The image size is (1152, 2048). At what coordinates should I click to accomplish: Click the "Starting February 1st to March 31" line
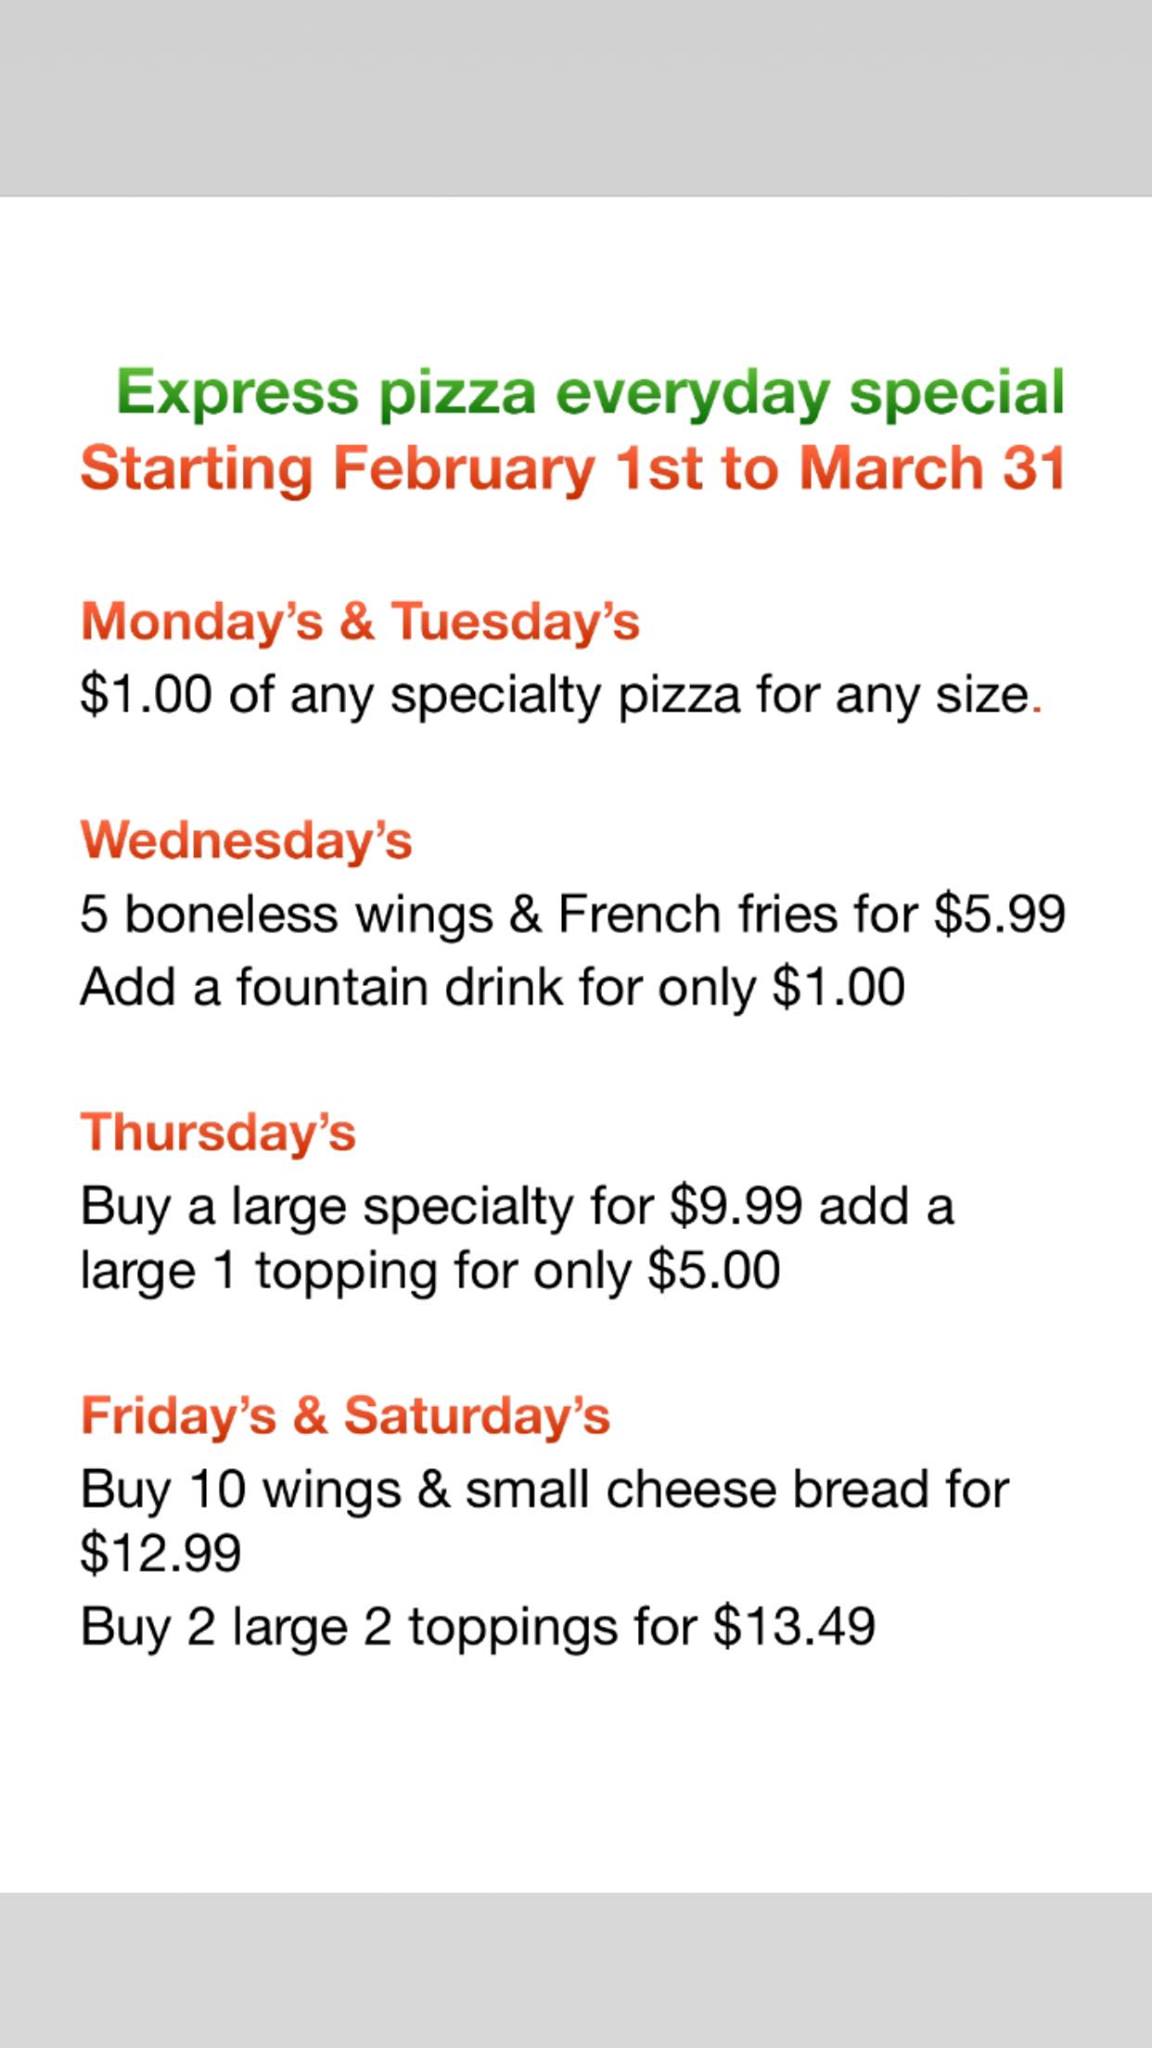click(573, 468)
